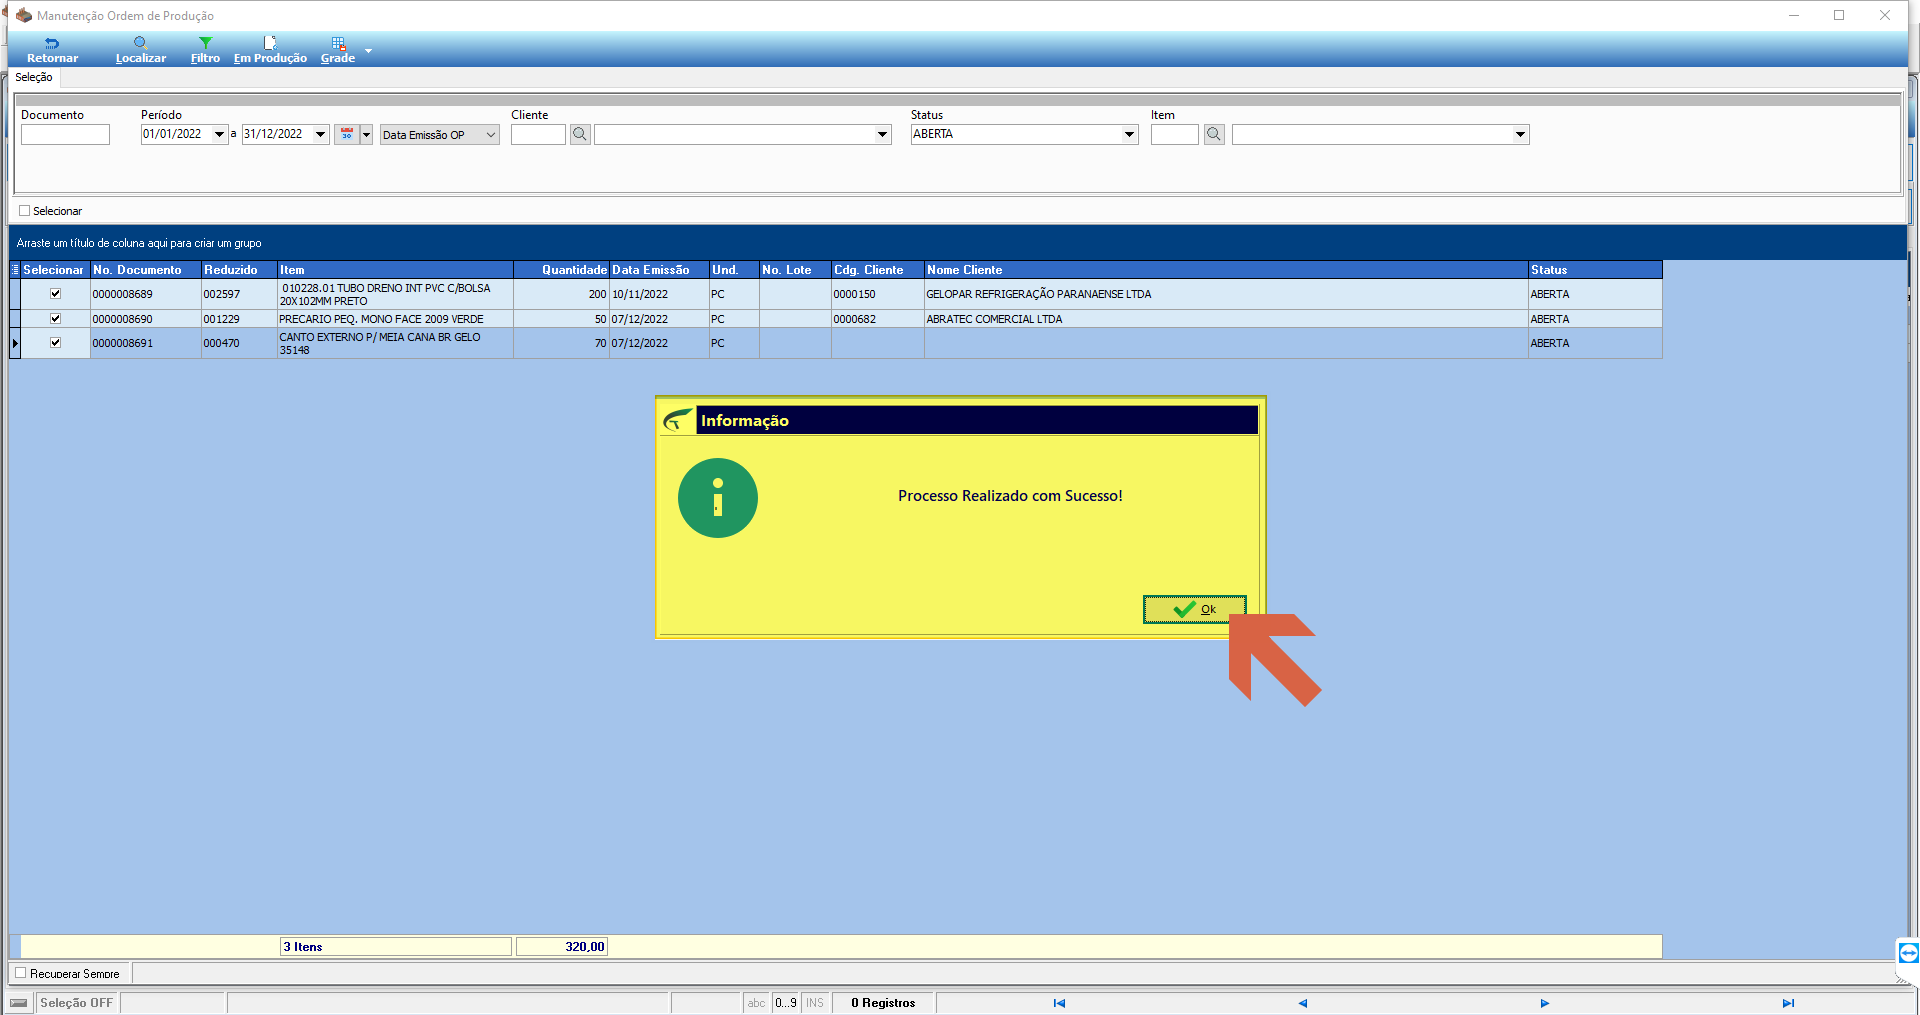
Task: Click the 002597 Reduzido cell
Action: [239, 294]
